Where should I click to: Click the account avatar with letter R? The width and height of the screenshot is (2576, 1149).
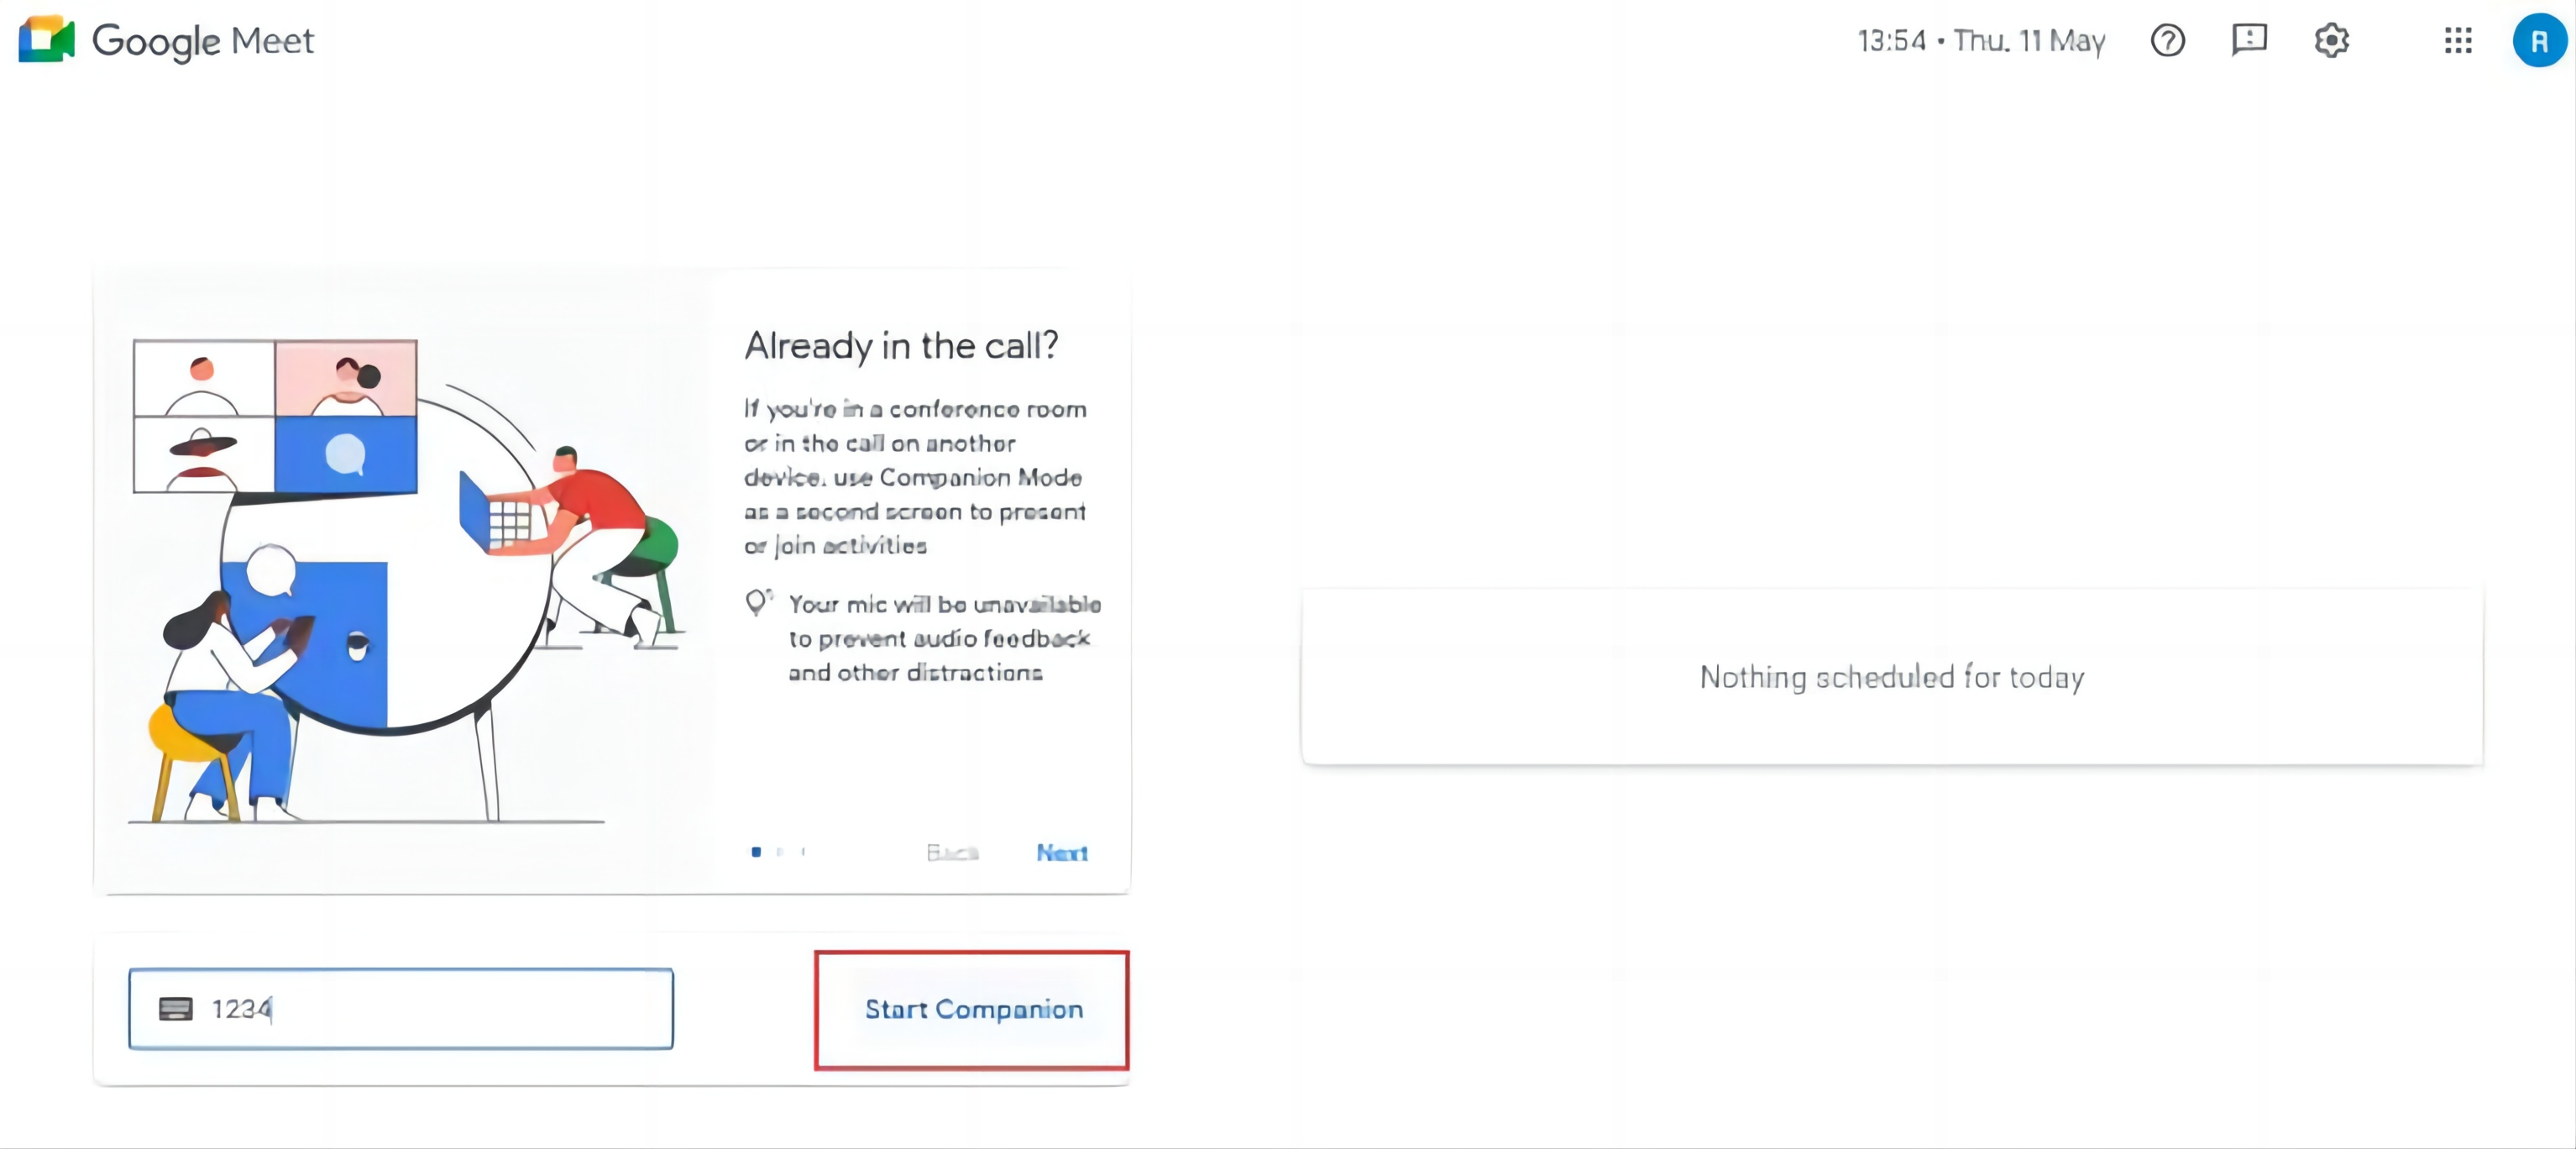click(x=2539, y=41)
